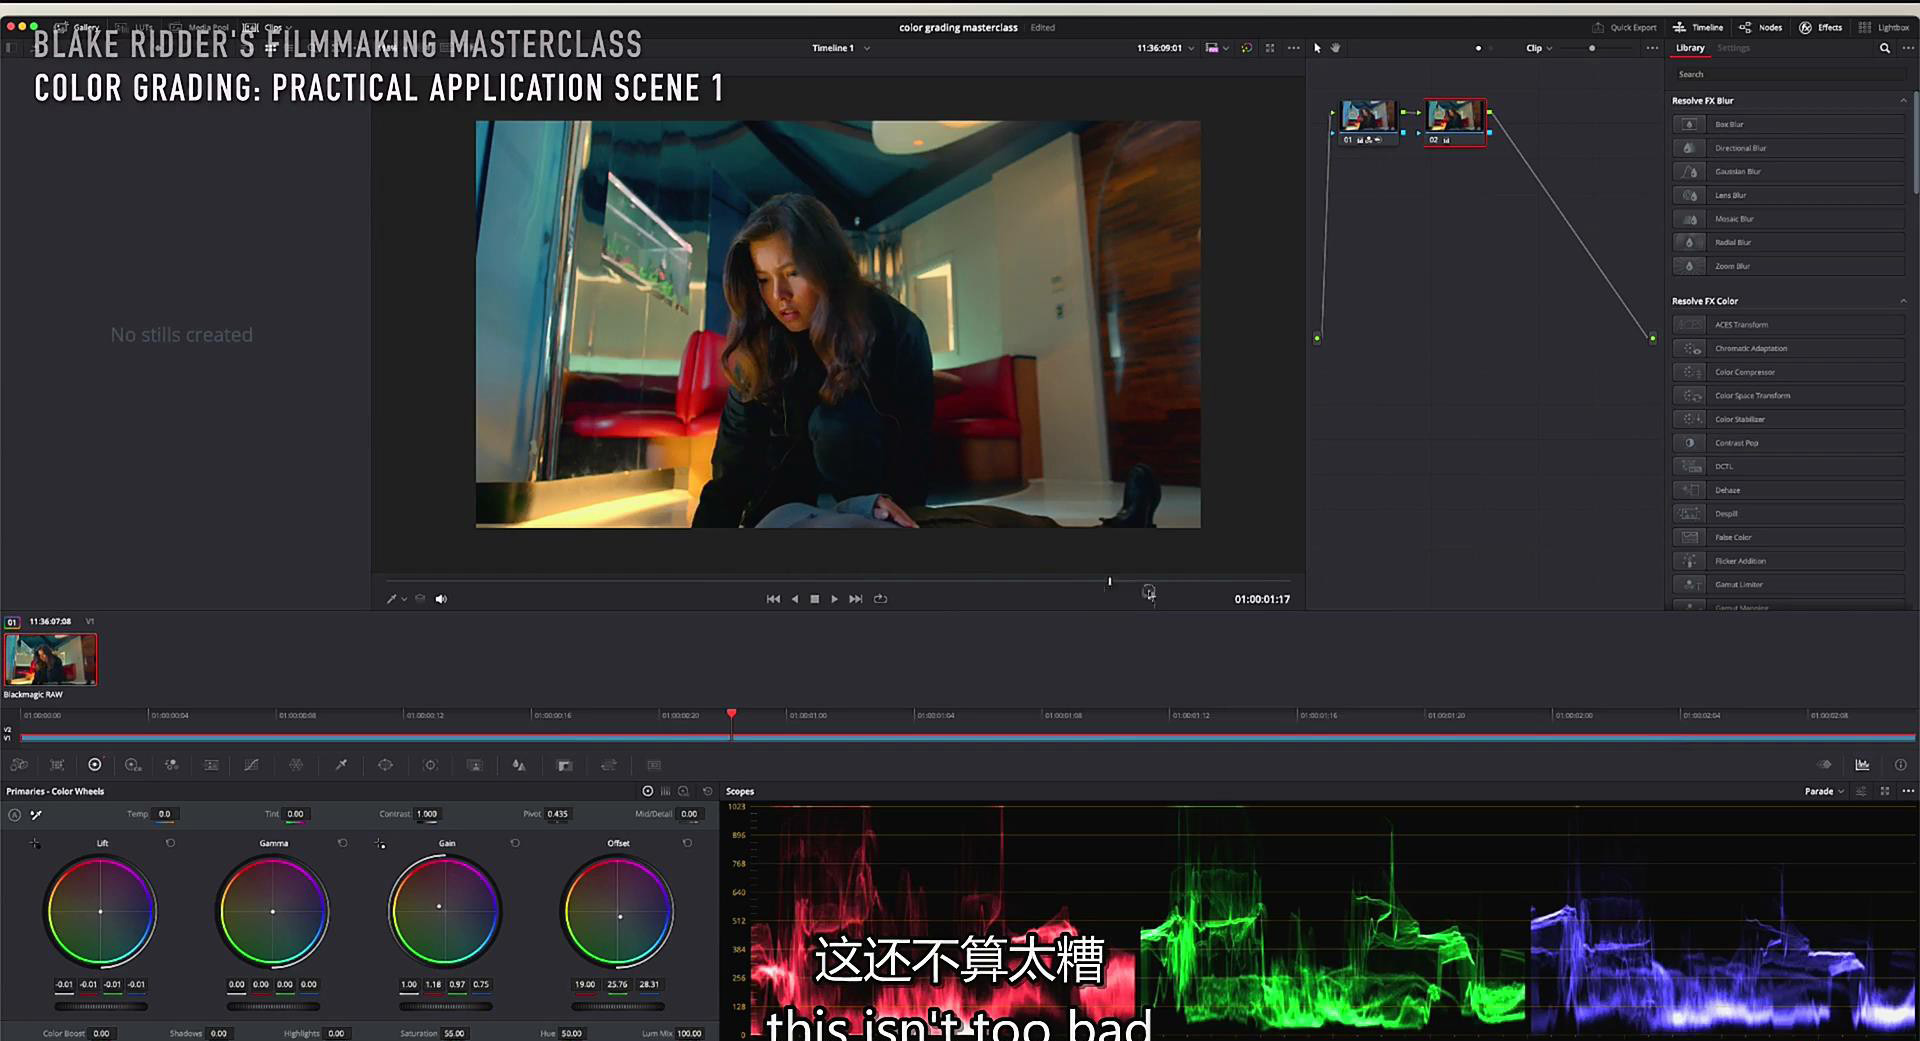
Task: Open the Tracker palette
Action: (430, 765)
